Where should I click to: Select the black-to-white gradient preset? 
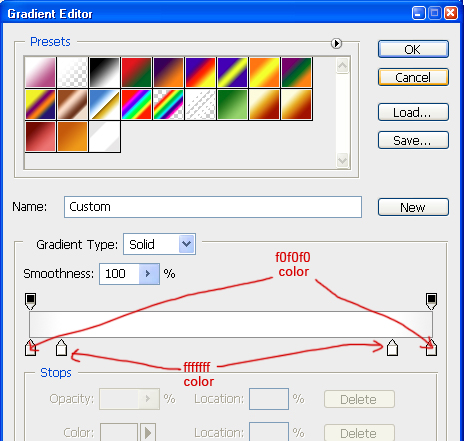point(104,72)
